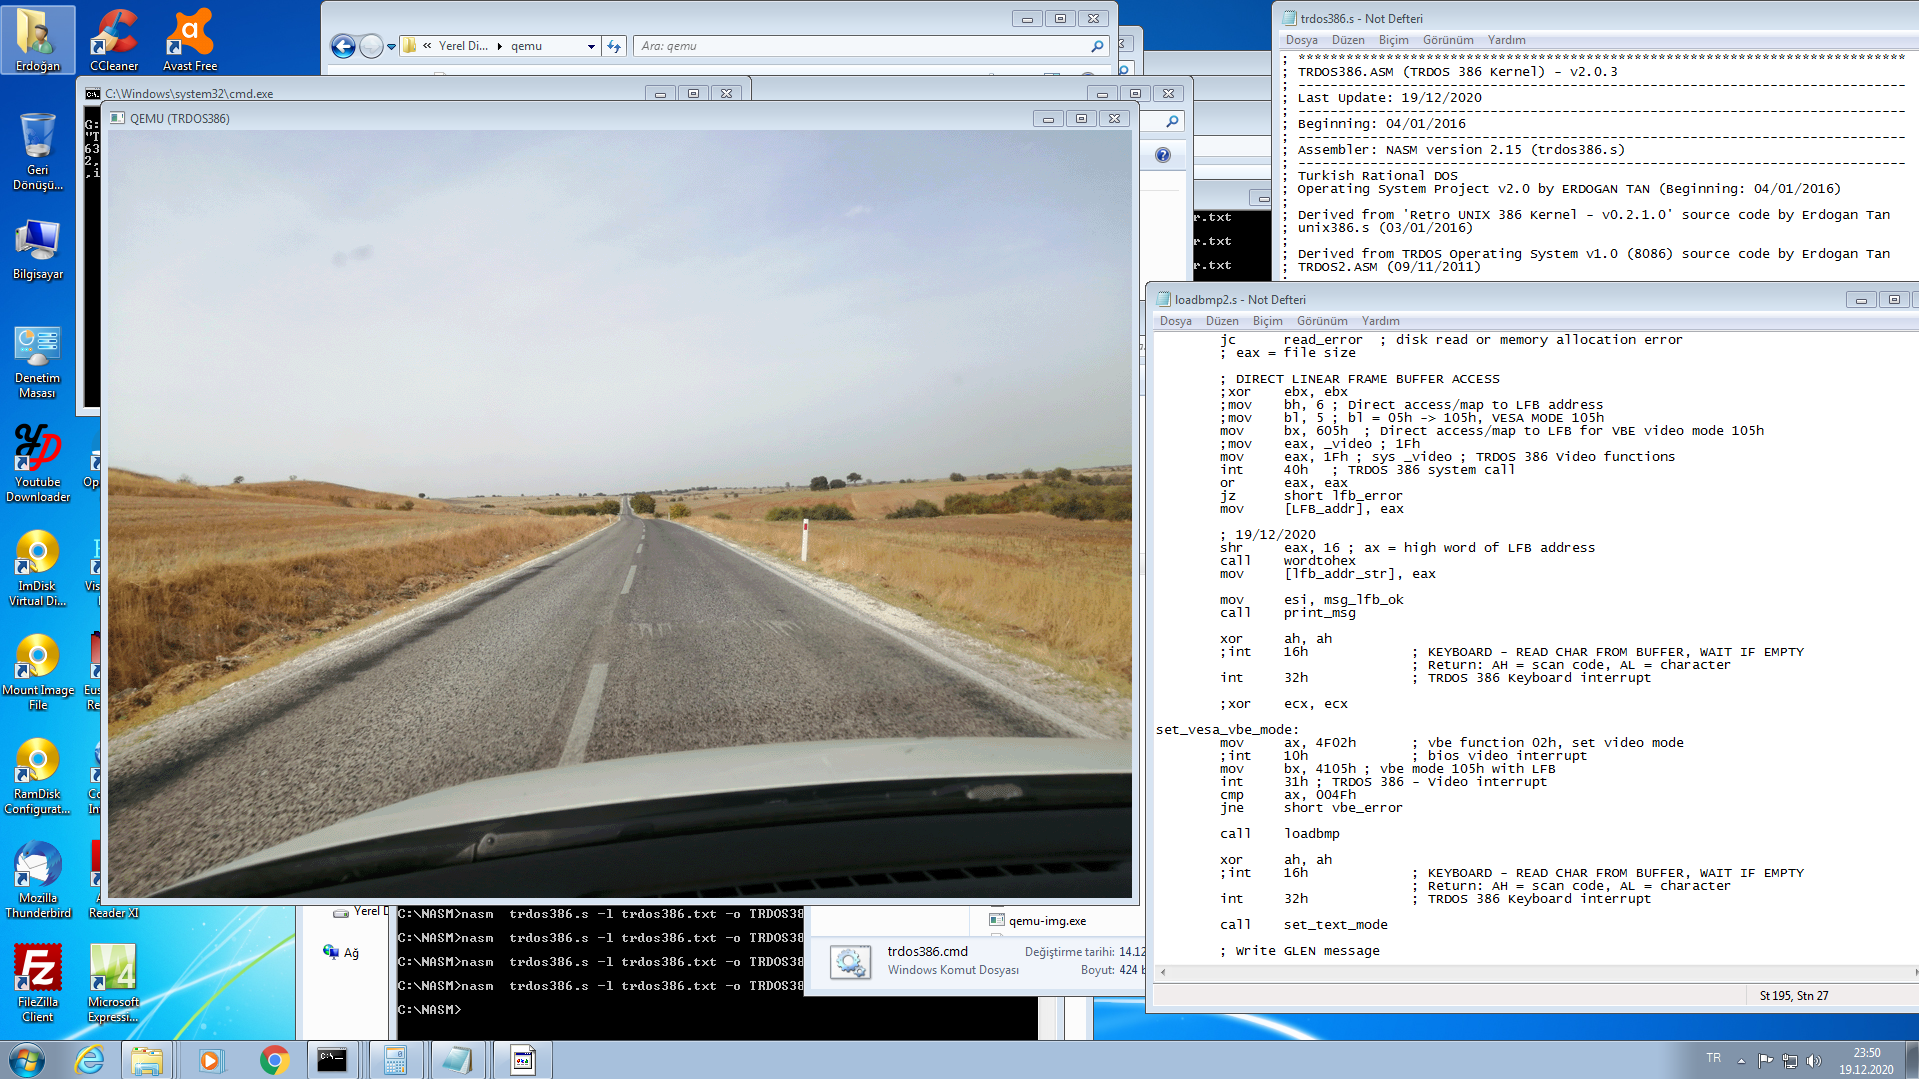Viewport: 1919px width, 1079px height.
Task: Click the 'Ara: qemu' search field
Action: coord(860,46)
